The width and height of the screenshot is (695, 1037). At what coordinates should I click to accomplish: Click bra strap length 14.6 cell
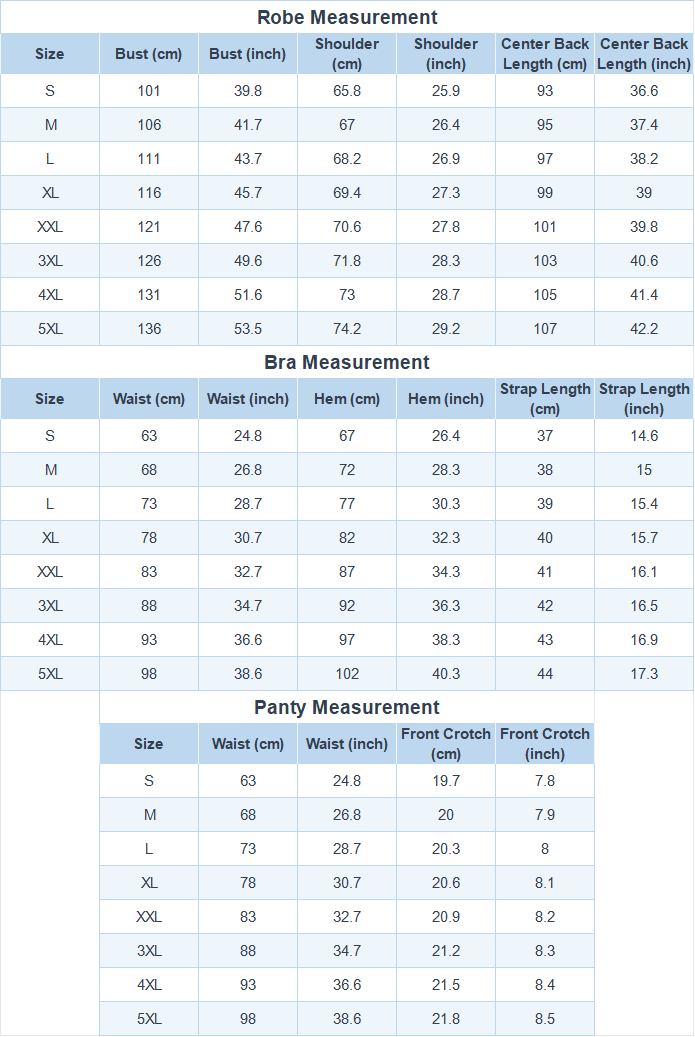pyautogui.click(x=644, y=436)
